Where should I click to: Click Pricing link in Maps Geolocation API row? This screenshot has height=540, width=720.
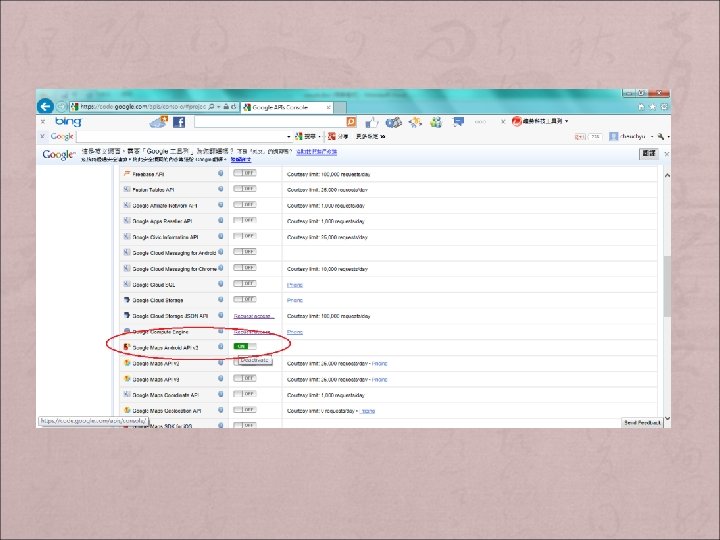point(367,411)
